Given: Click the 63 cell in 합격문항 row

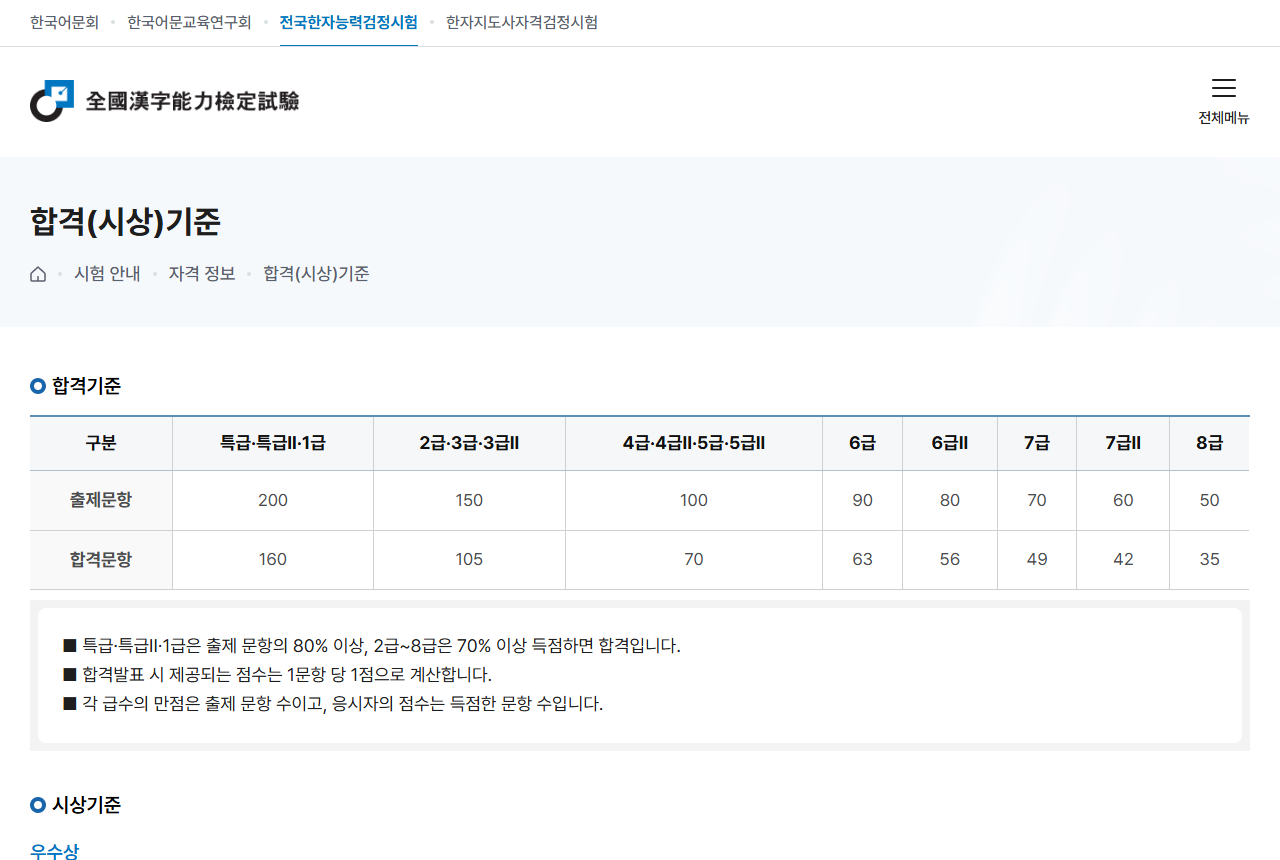Looking at the screenshot, I should tap(862, 560).
